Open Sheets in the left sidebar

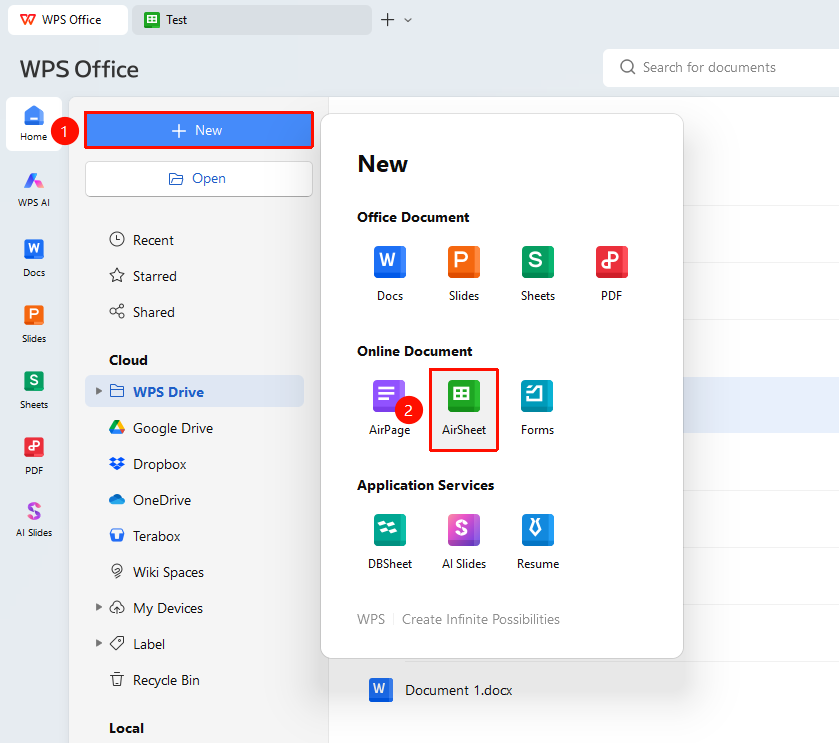click(34, 390)
